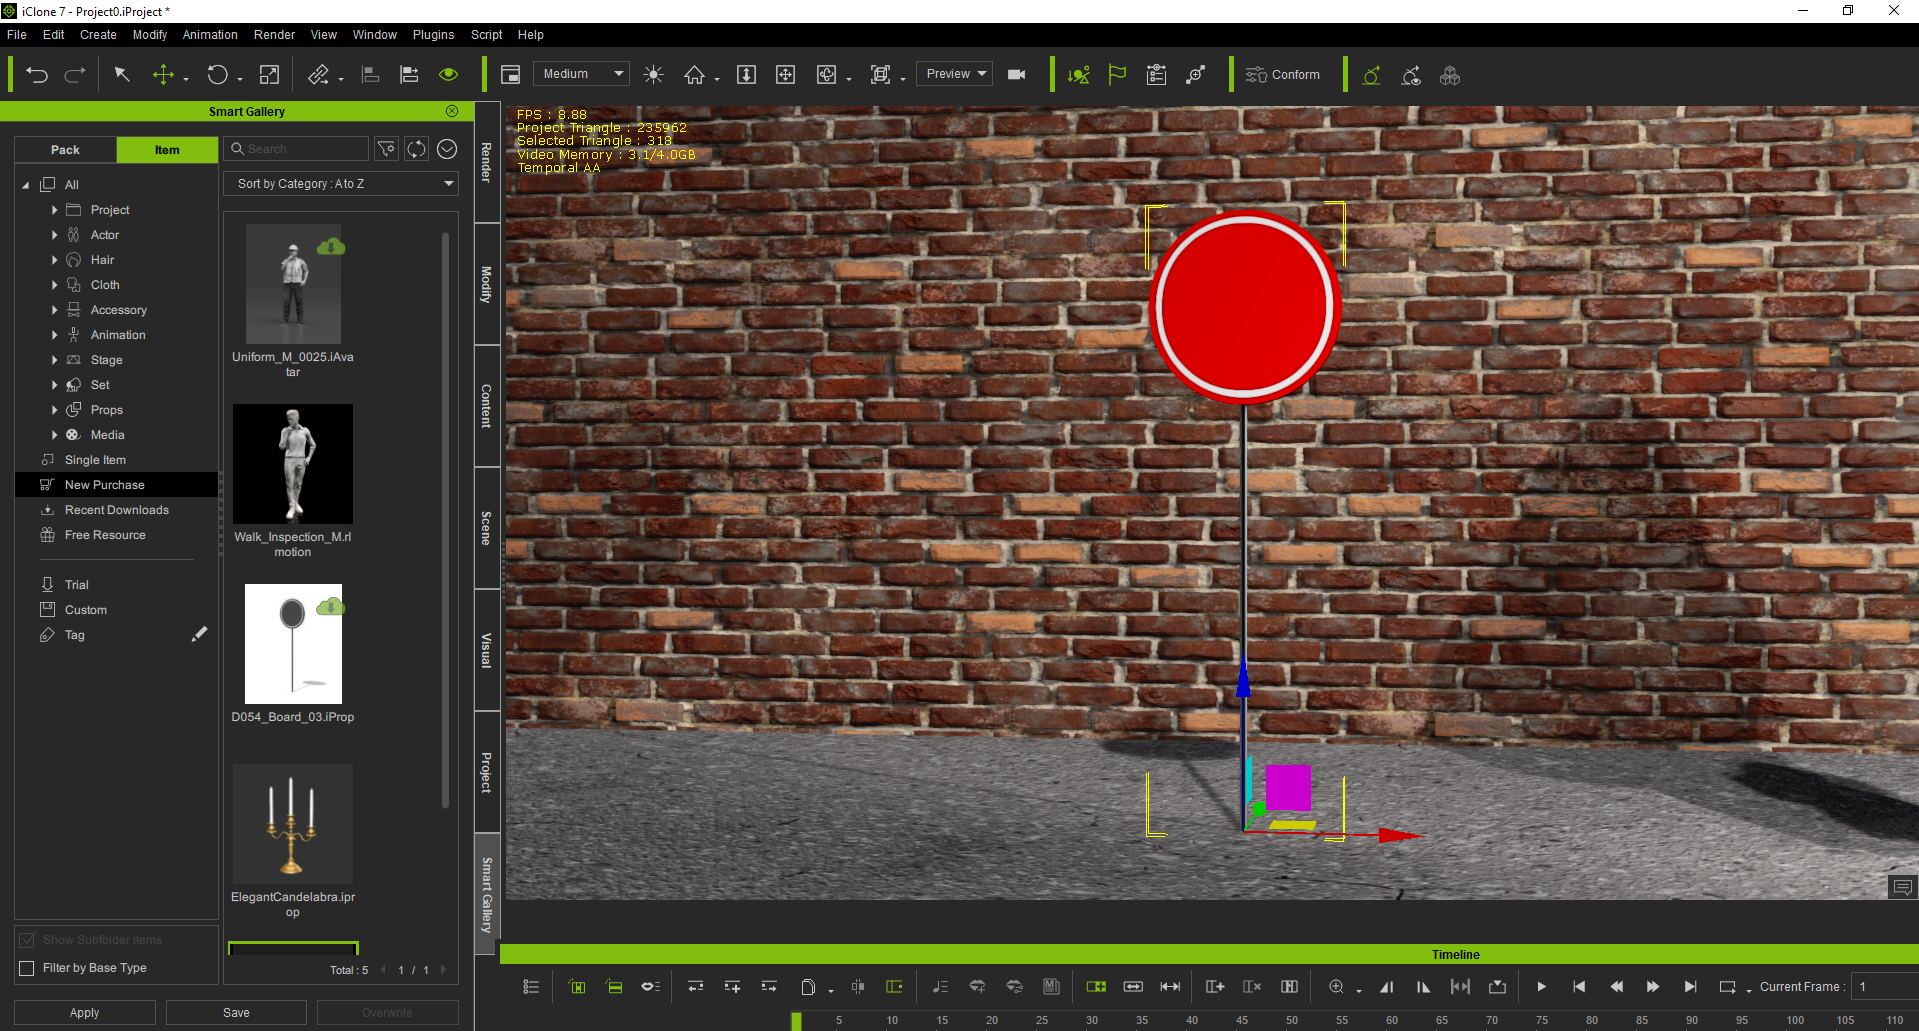This screenshot has width=1919, height=1031.
Task: Select ElegantCandelabra prop thumbnail
Action: (x=293, y=824)
